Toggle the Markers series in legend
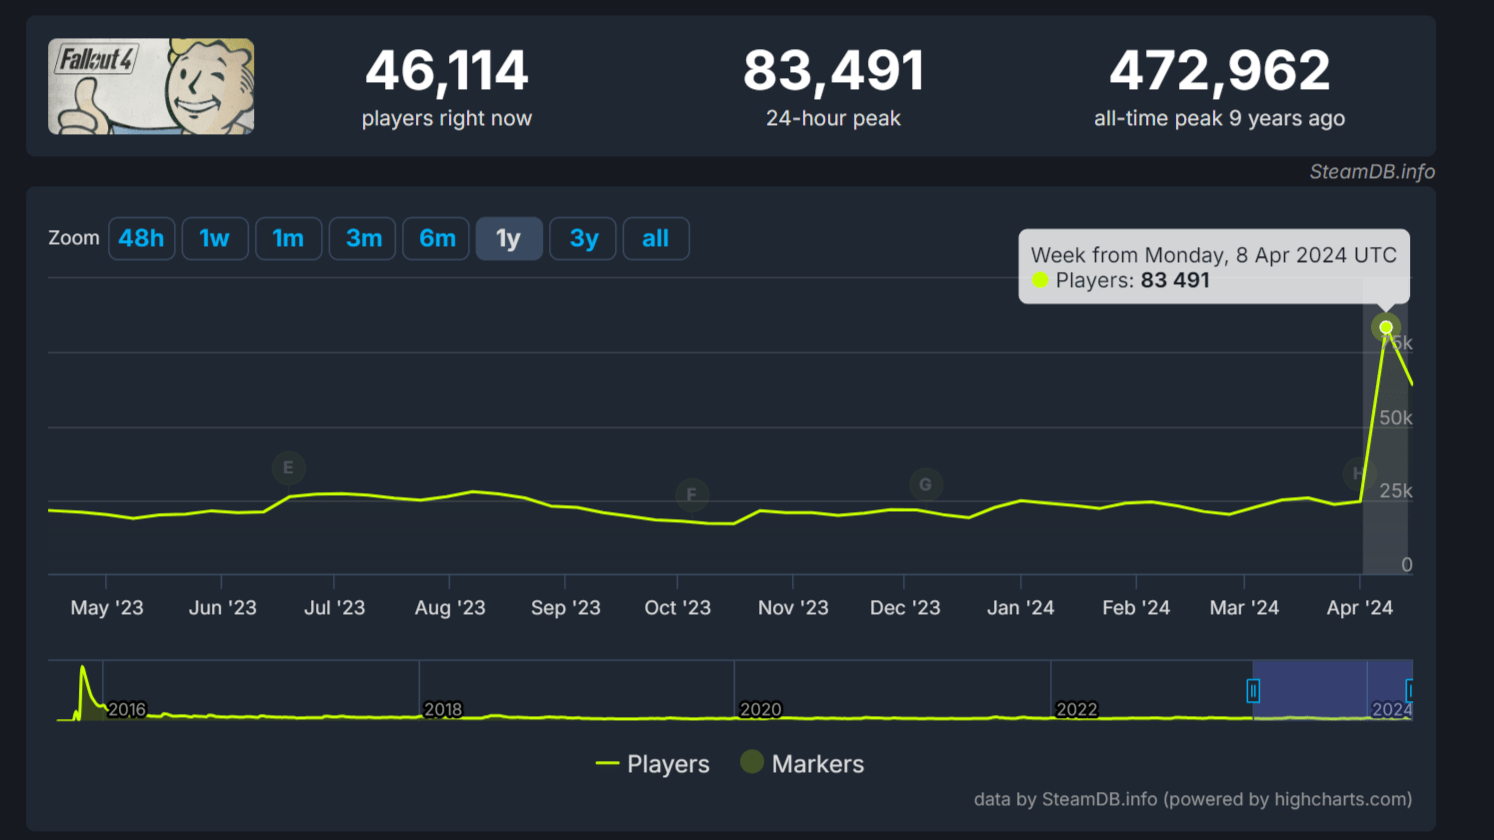 802,764
